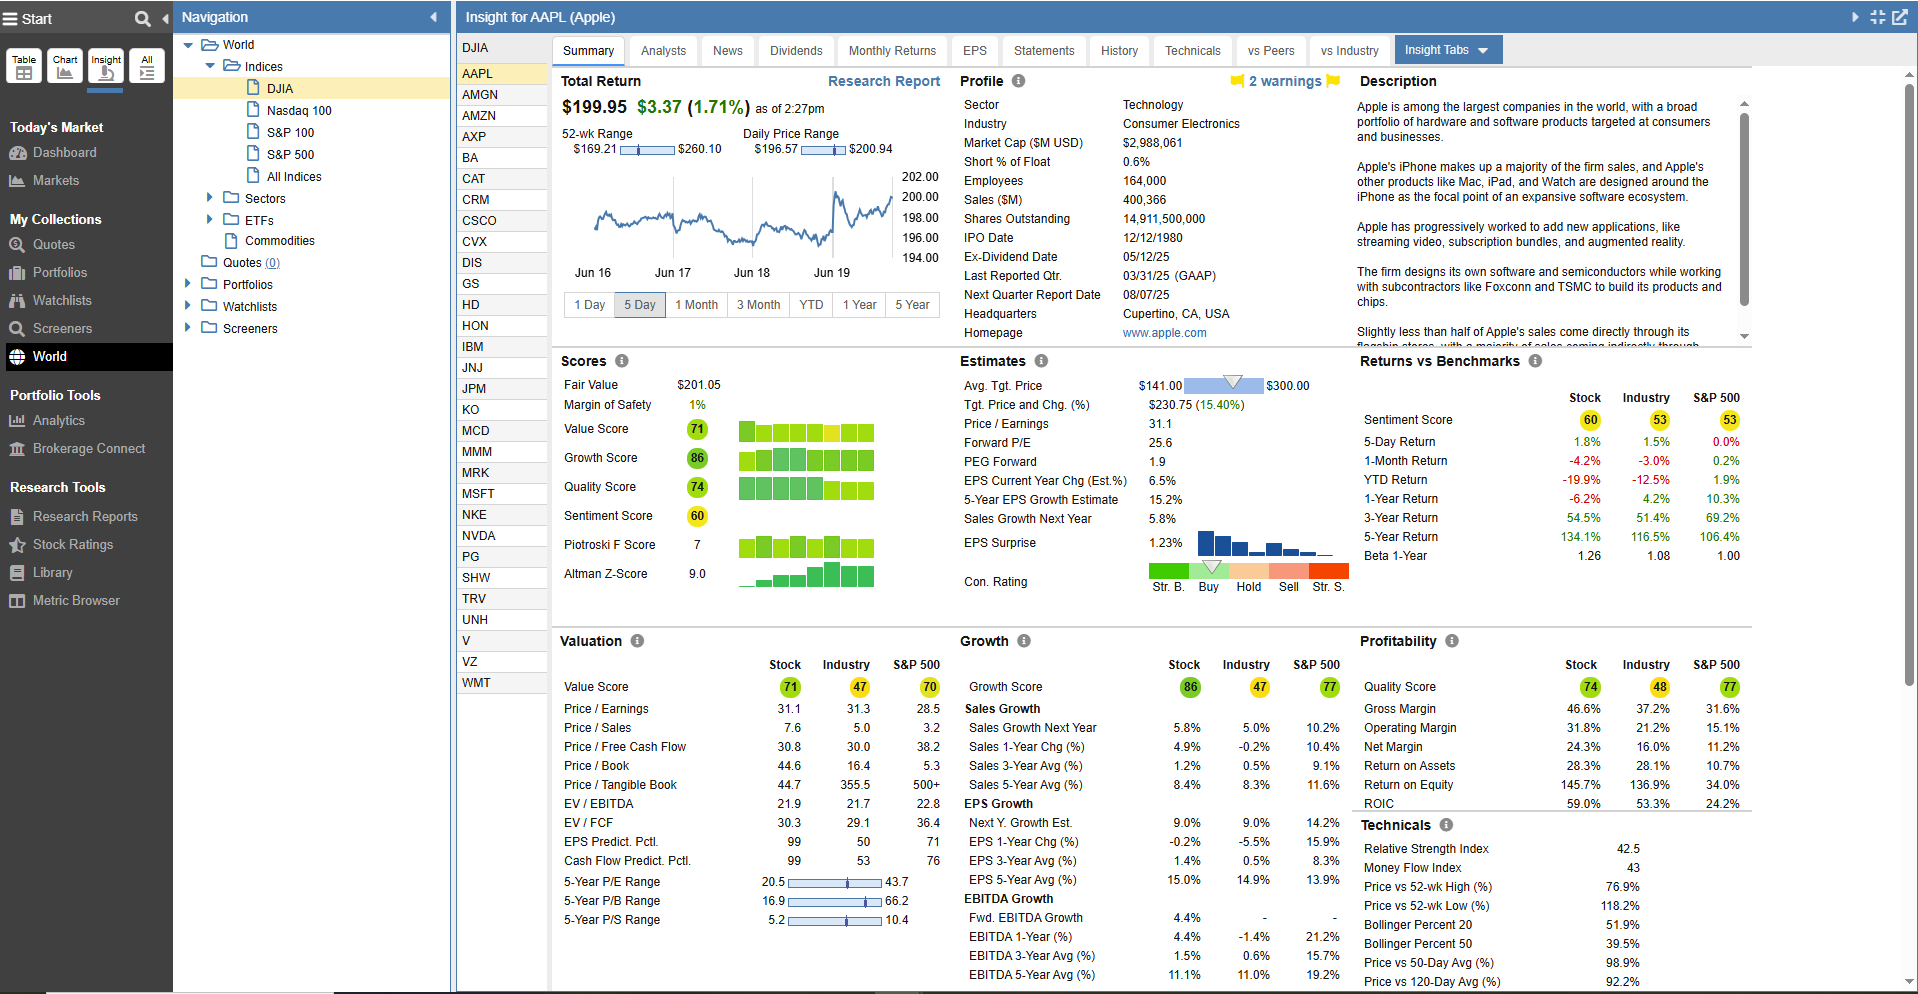Expand the Sectors folder

click(210, 198)
